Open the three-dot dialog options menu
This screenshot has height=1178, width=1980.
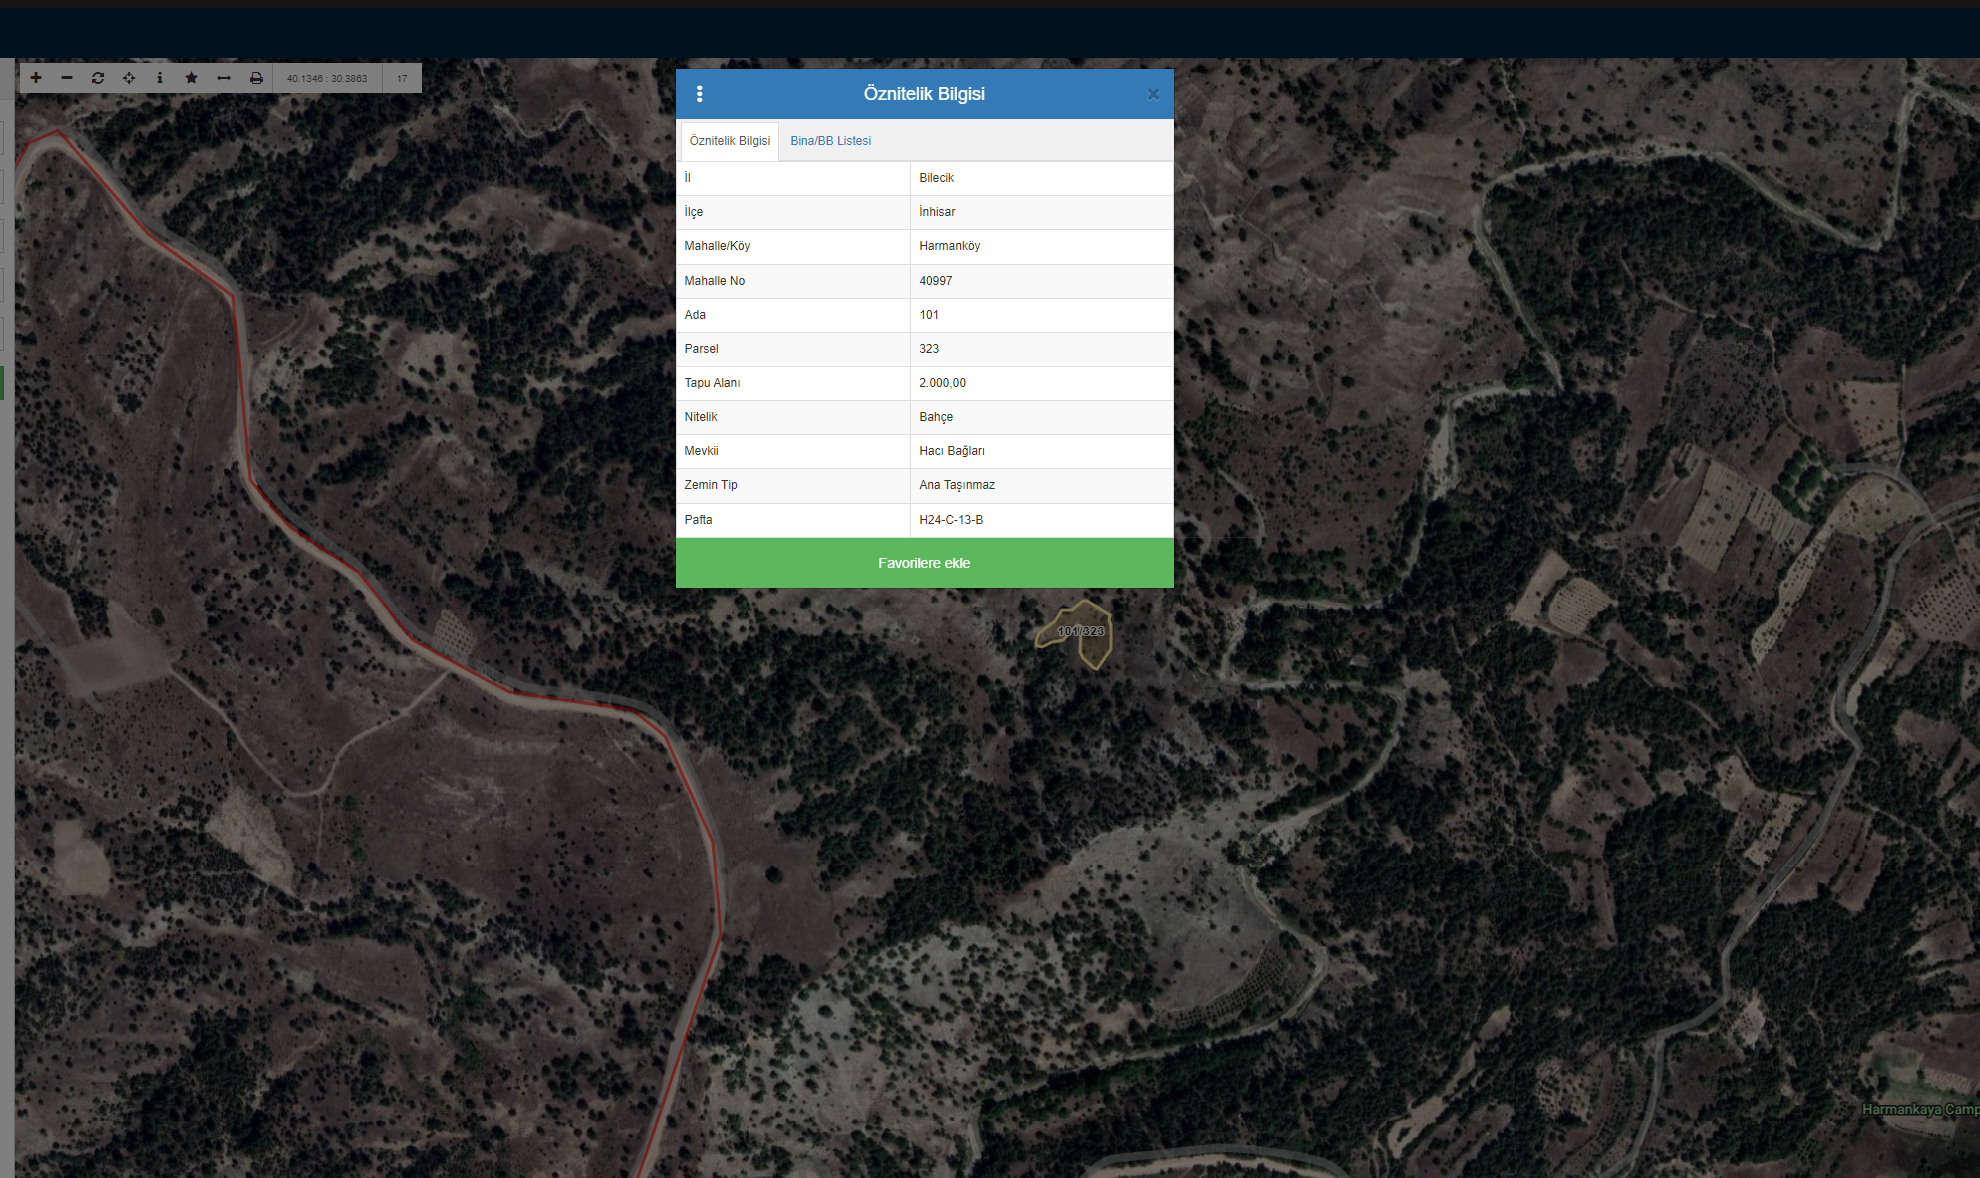pyautogui.click(x=699, y=94)
